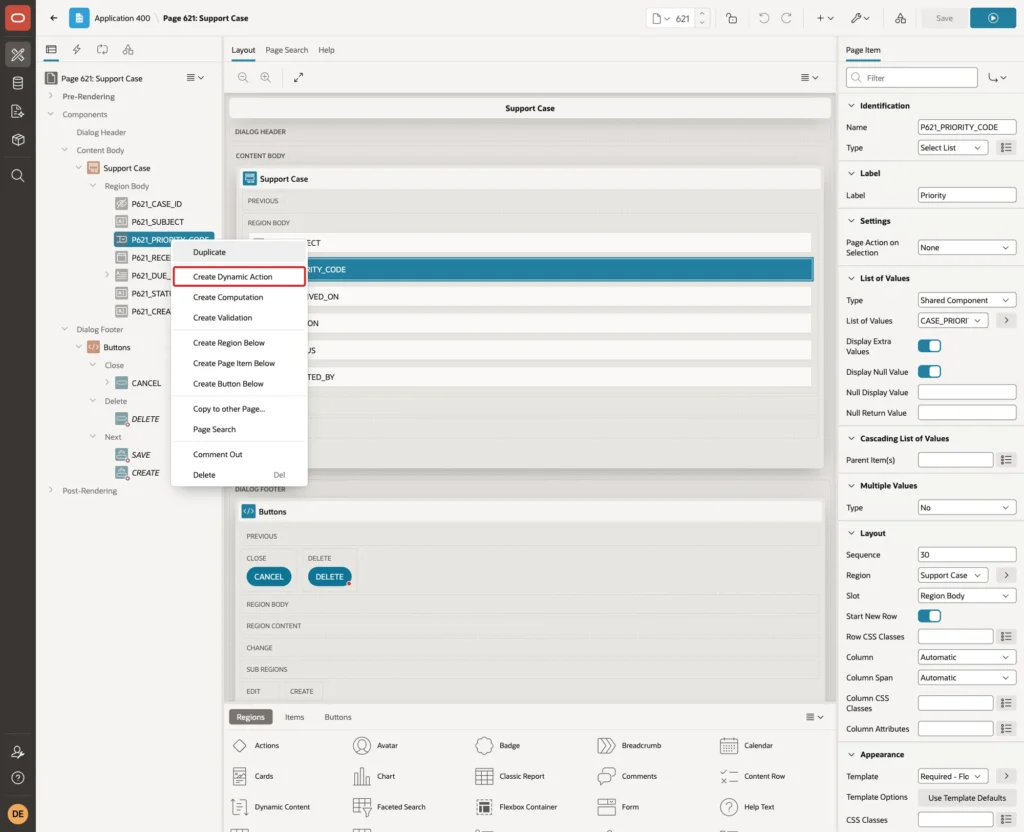Click the Save button

(944, 18)
